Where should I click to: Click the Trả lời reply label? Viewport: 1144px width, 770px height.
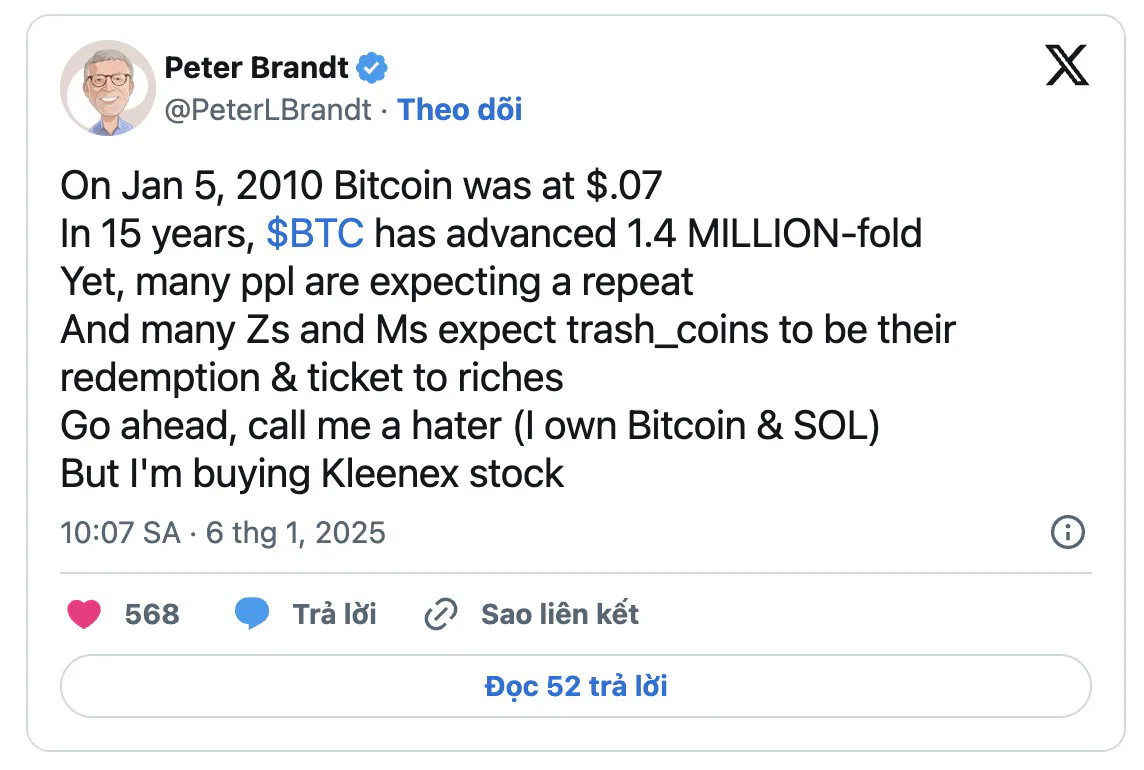click(x=334, y=614)
